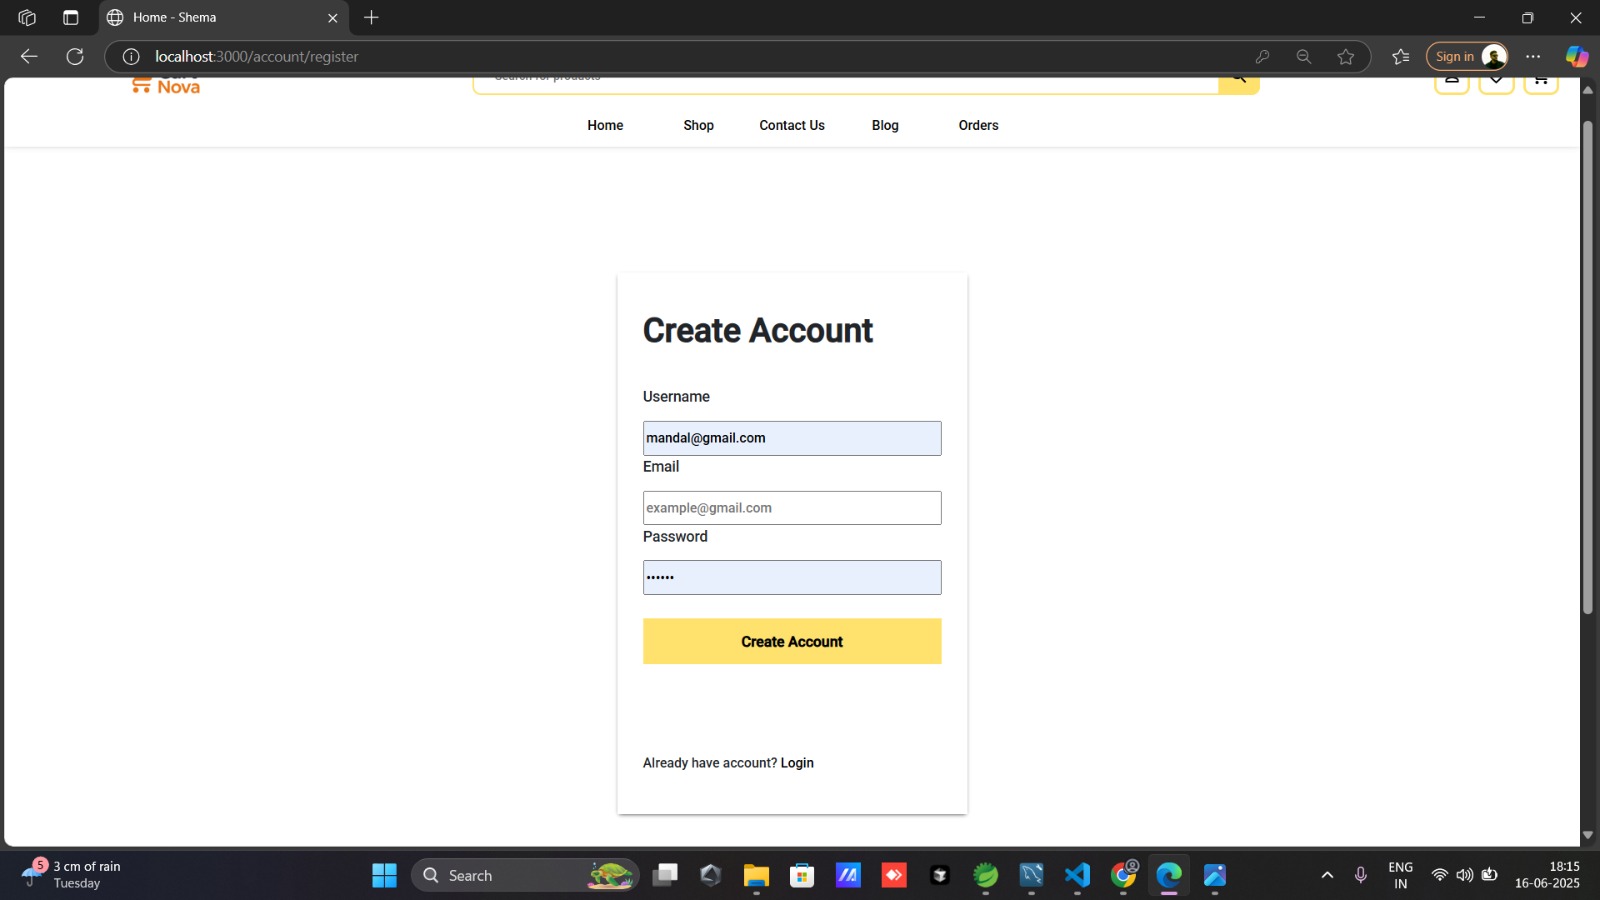1600x900 pixels.
Task: Open the Blog navigation link
Action: pos(885,125)
